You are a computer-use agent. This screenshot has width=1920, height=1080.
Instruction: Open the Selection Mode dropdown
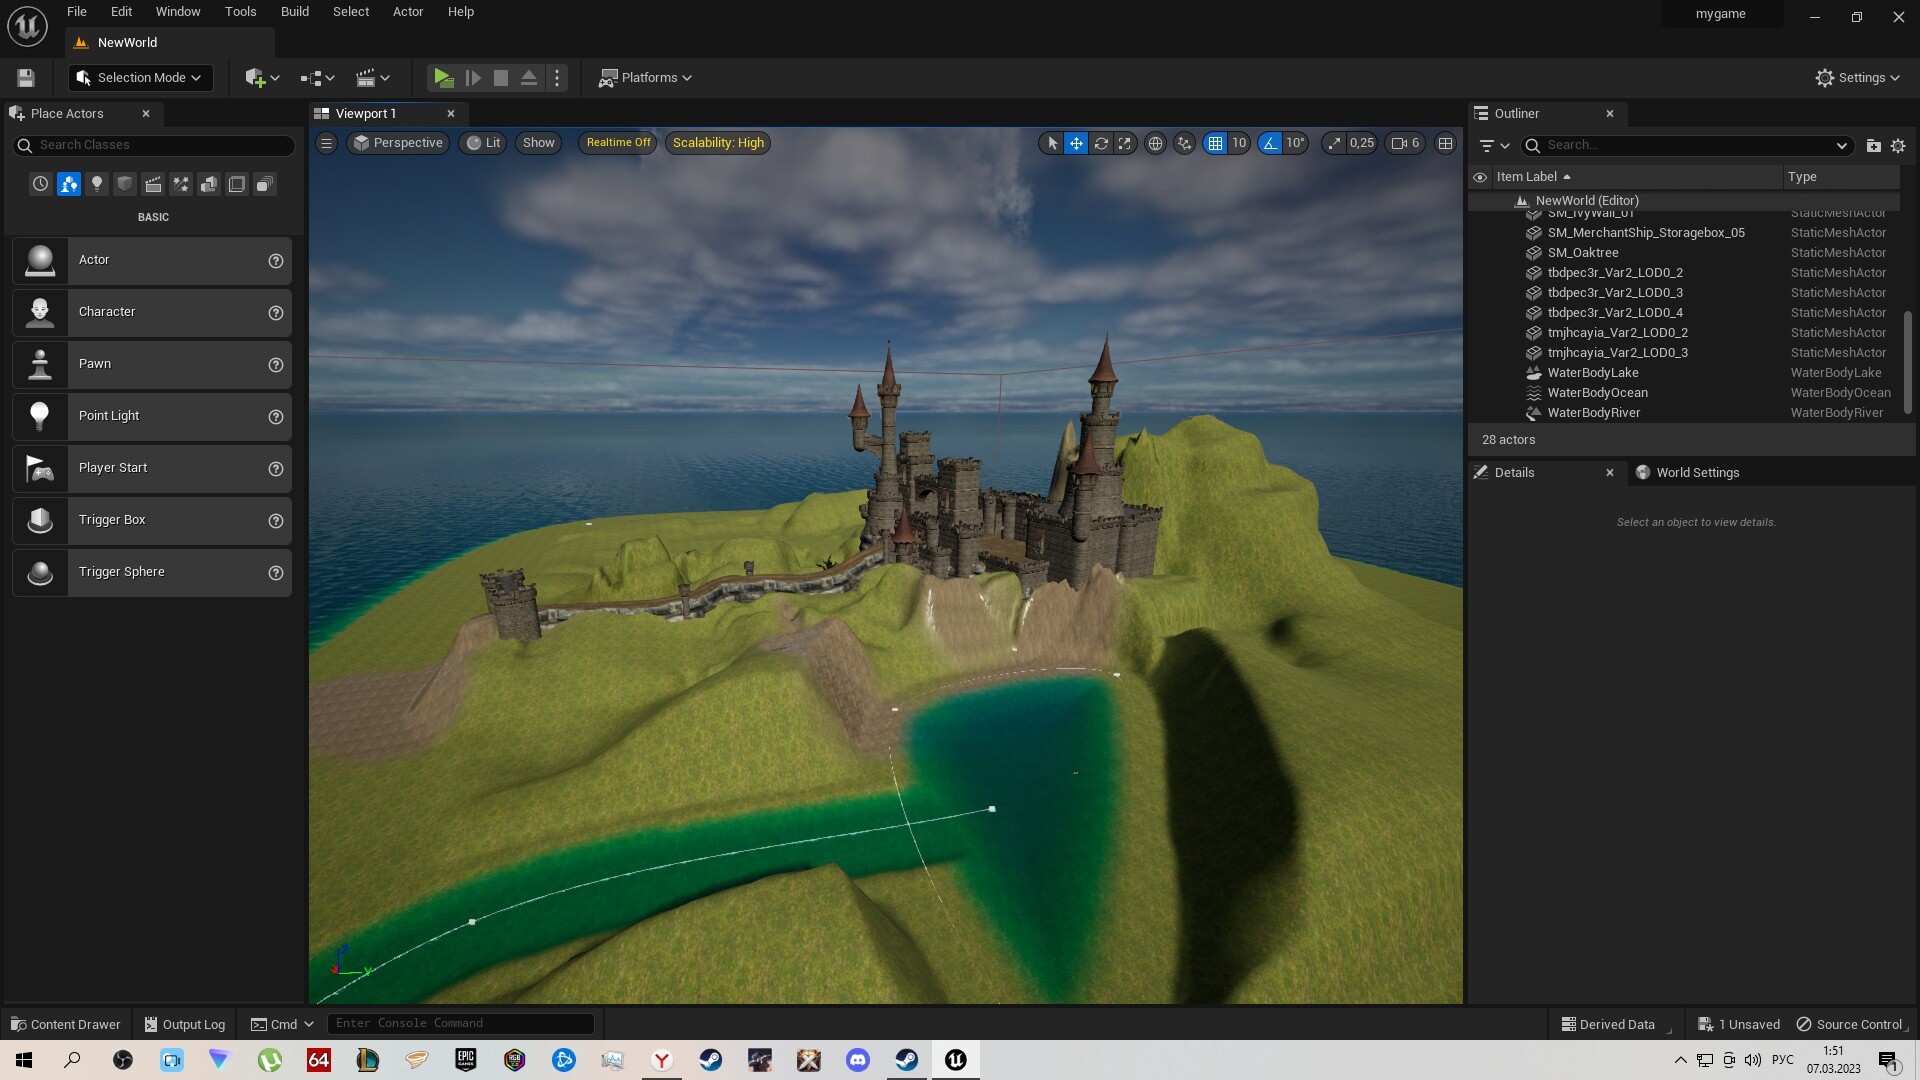tap(139, 77)
